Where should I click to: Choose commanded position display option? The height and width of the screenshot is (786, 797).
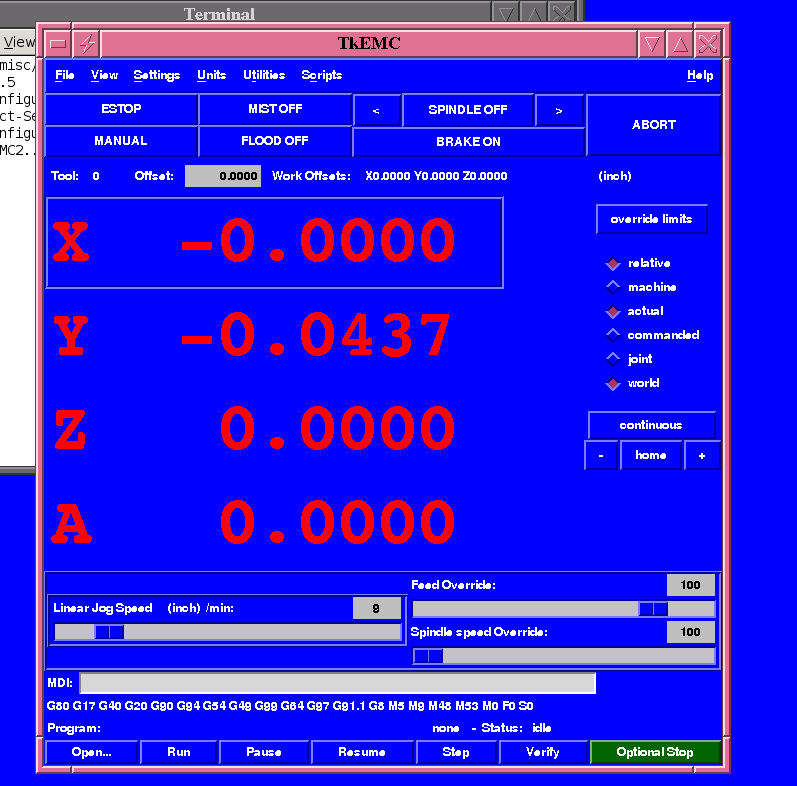tap(613, 336)
